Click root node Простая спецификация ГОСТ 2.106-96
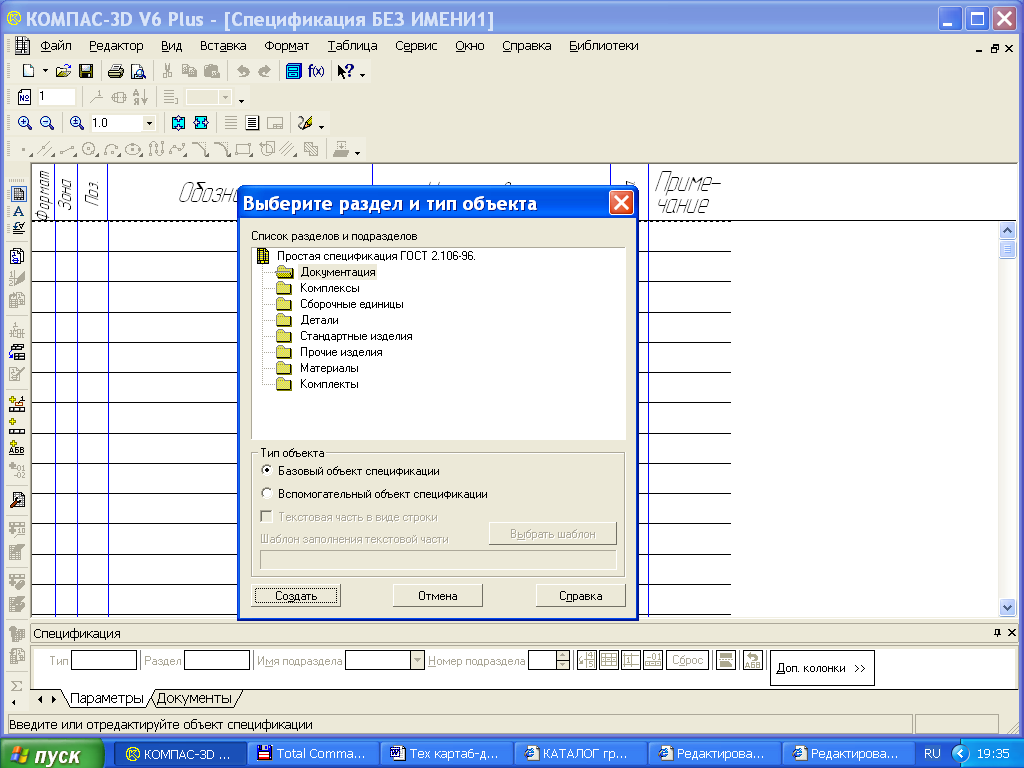1024x768 pixels. pos(376,256)
